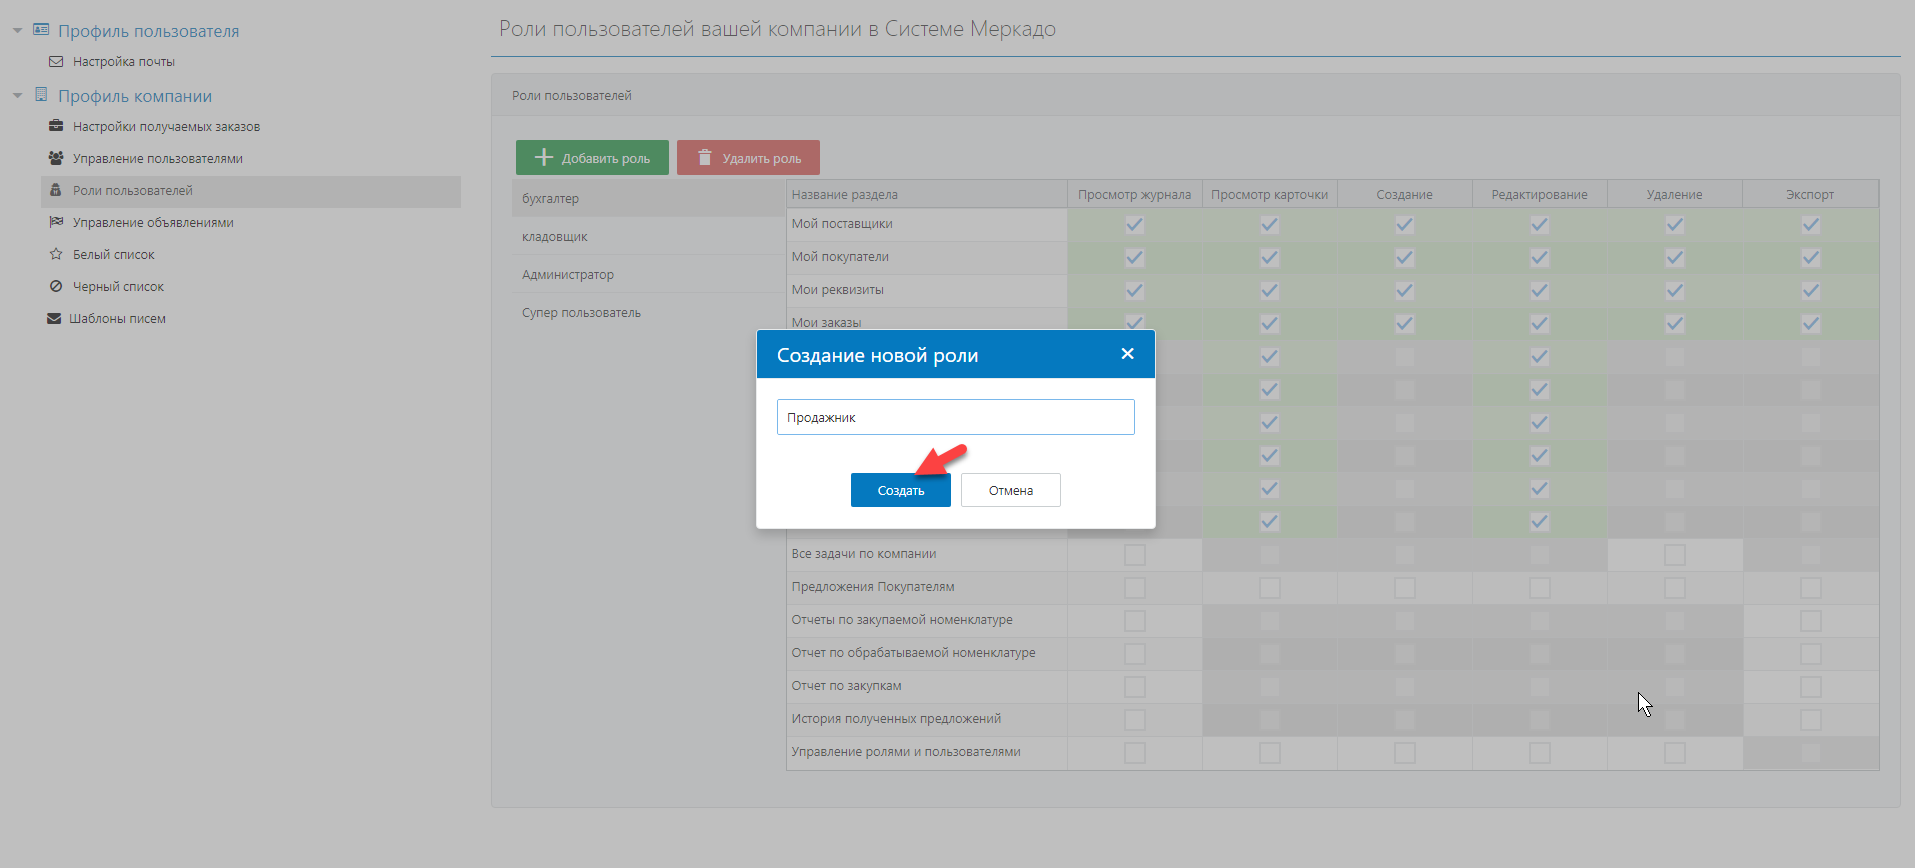Click the role name input field

[955, 417]
